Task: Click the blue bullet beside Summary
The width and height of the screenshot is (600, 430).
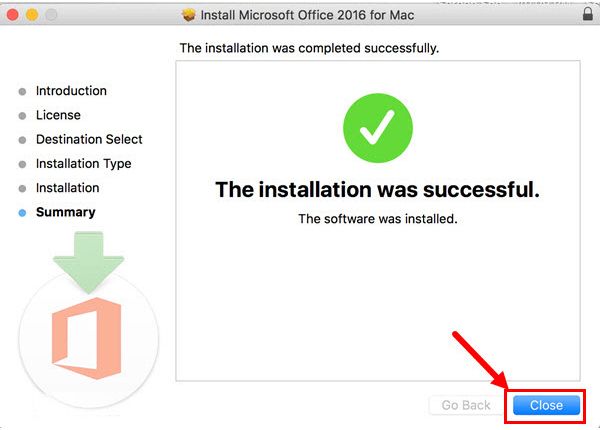Action: pos(22,213)
